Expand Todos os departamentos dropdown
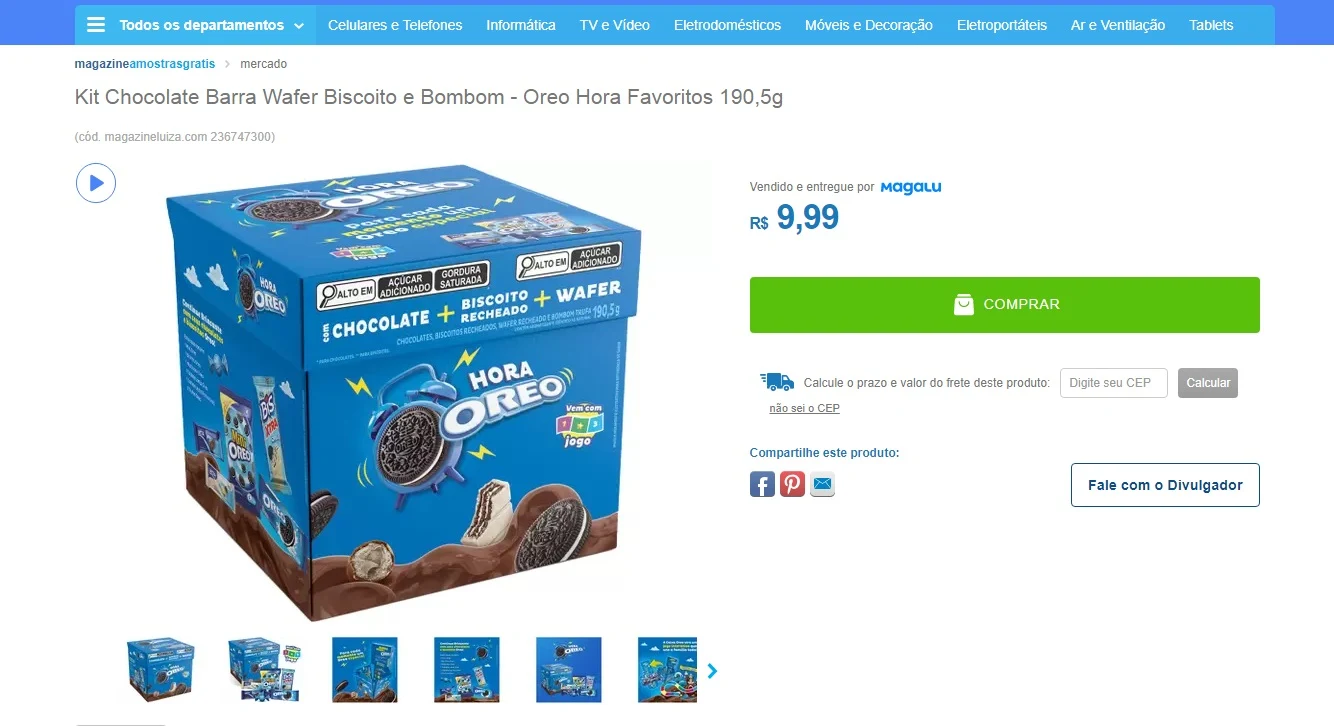1334x726 pixels. coord(195,25)
